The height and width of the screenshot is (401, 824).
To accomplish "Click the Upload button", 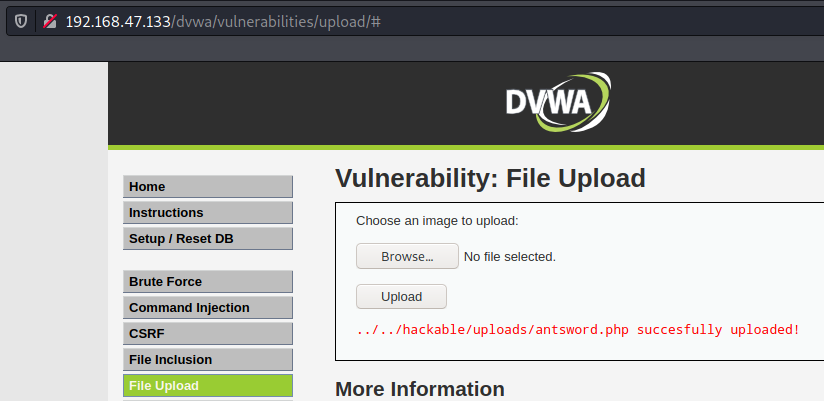I will point(401,297).
